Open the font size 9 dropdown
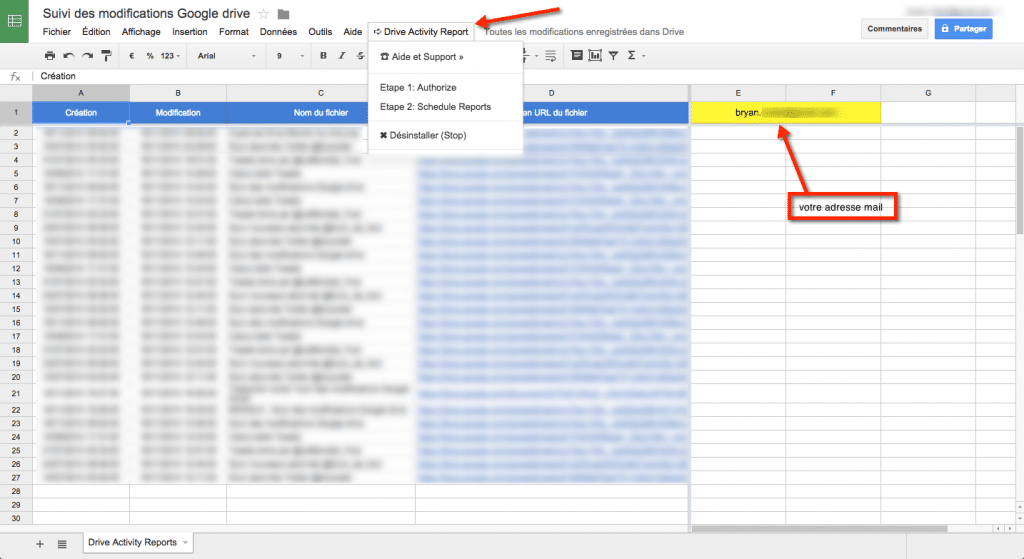The width and height of the screenshot is (1024, 559). coord(290,56)
